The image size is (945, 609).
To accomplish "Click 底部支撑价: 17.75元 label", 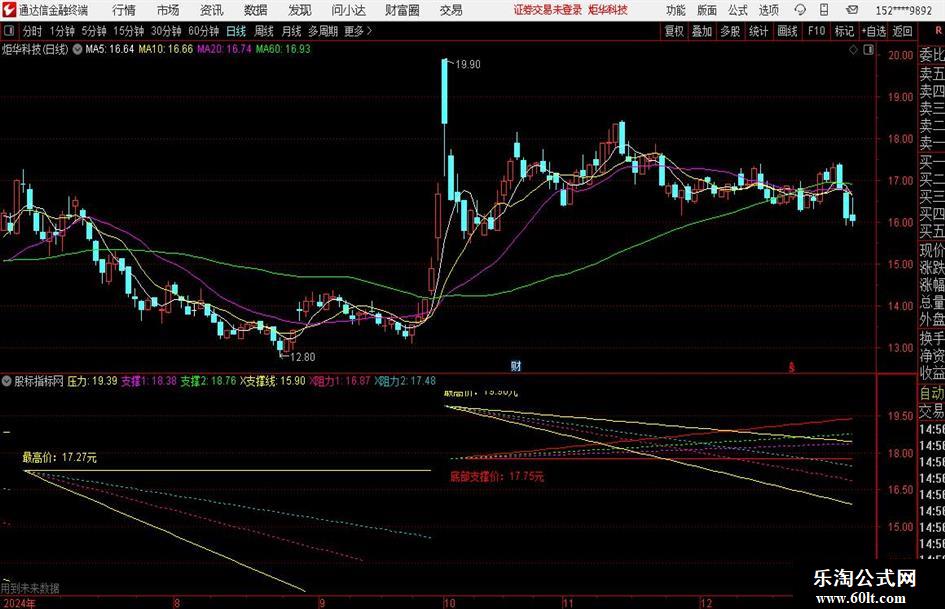I will 497,476.
